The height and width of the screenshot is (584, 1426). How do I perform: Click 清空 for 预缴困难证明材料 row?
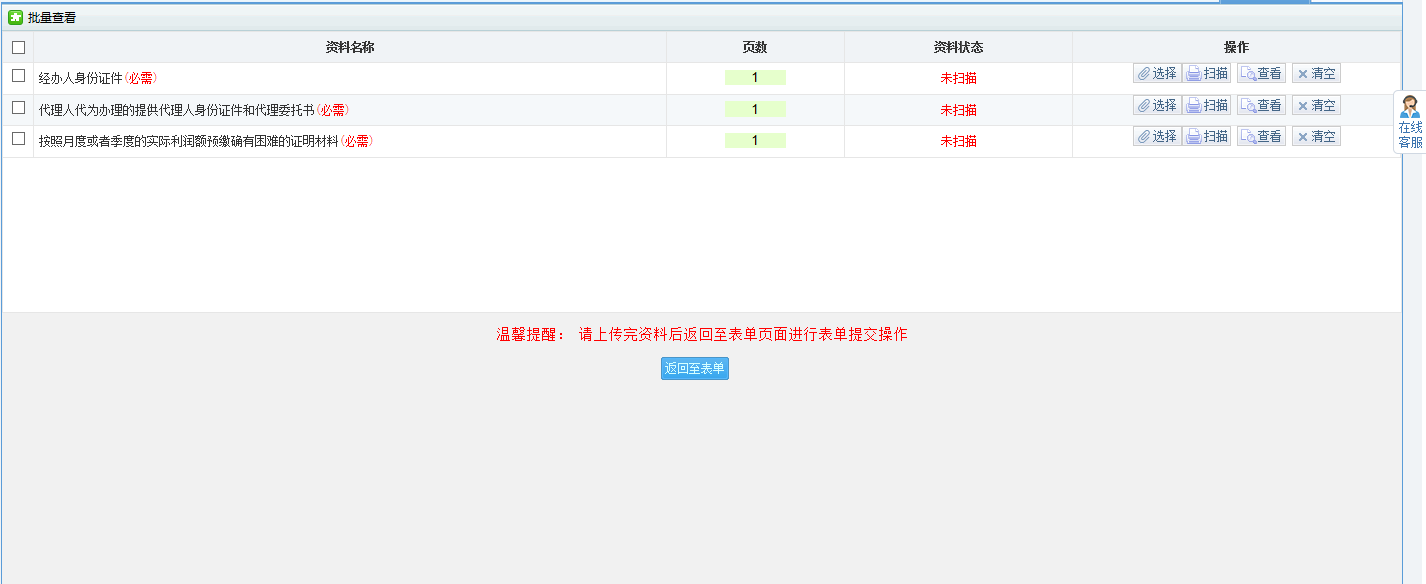click(1316, 137)
